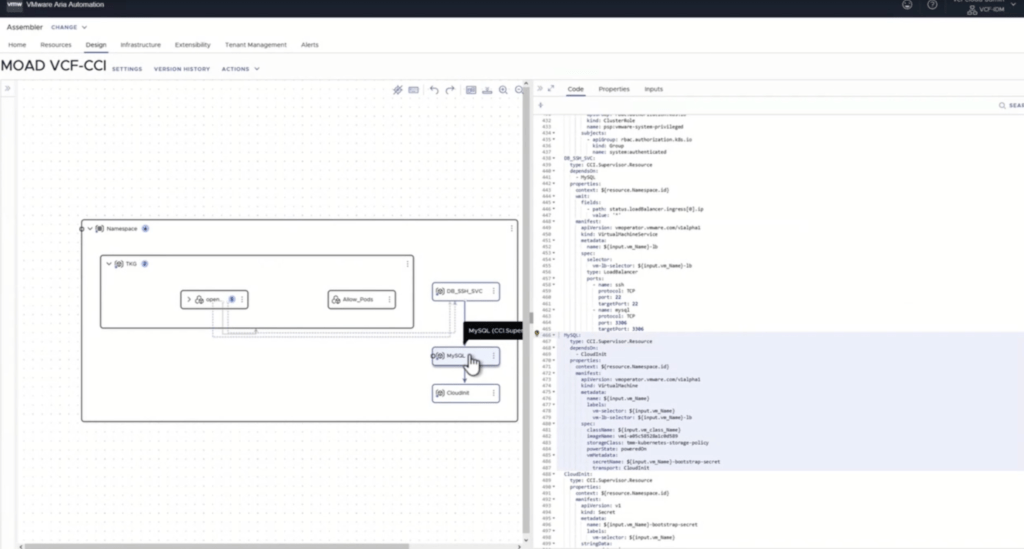Click the zoom in magnifier icon
Screen dimensions: 1024x549
tap(503, 90)
